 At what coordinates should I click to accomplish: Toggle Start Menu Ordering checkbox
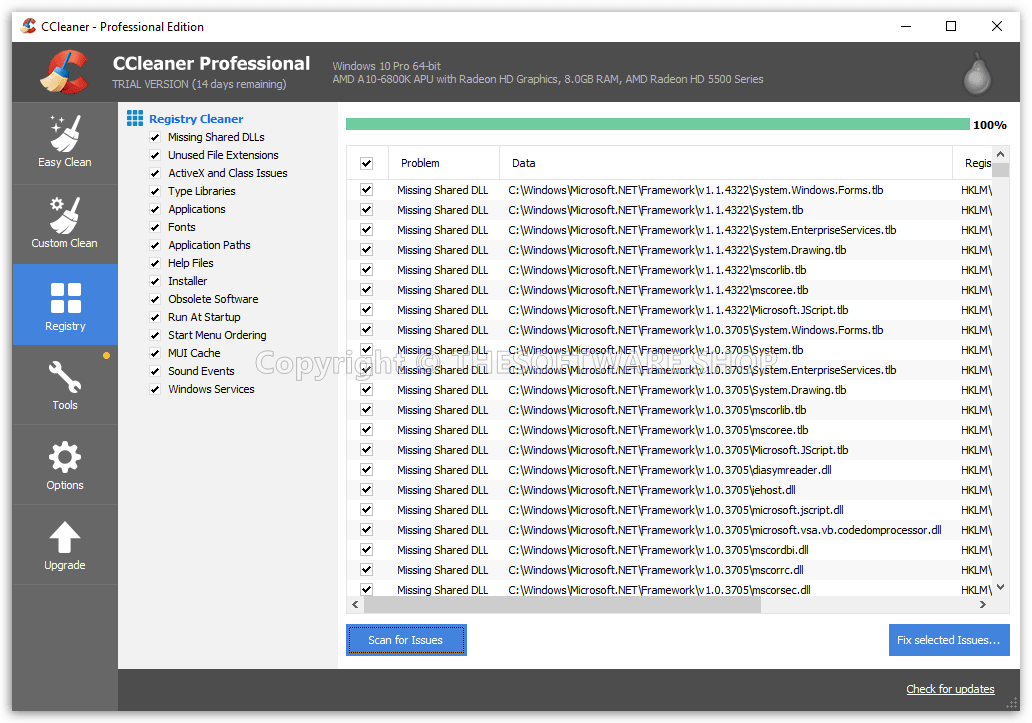155,335
